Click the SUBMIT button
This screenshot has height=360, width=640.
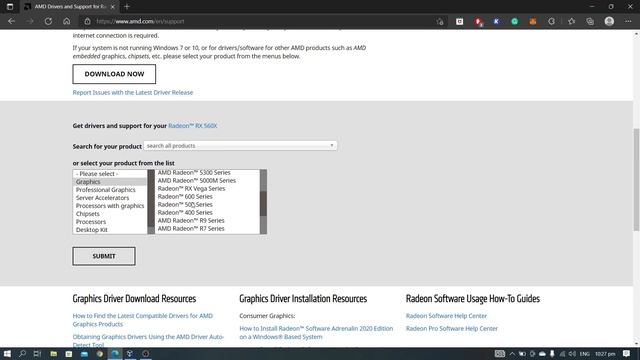click(104, 256)
